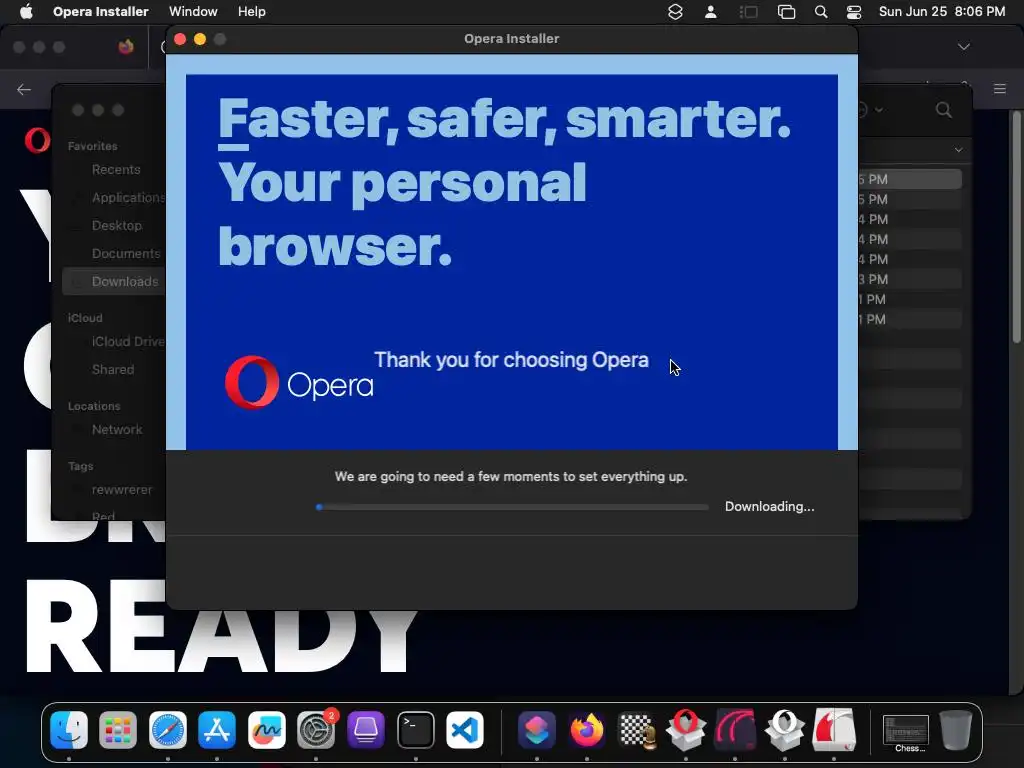Open the Trash in the Dock
Viewport: 1024px width, 768px height.
(955, 729)
